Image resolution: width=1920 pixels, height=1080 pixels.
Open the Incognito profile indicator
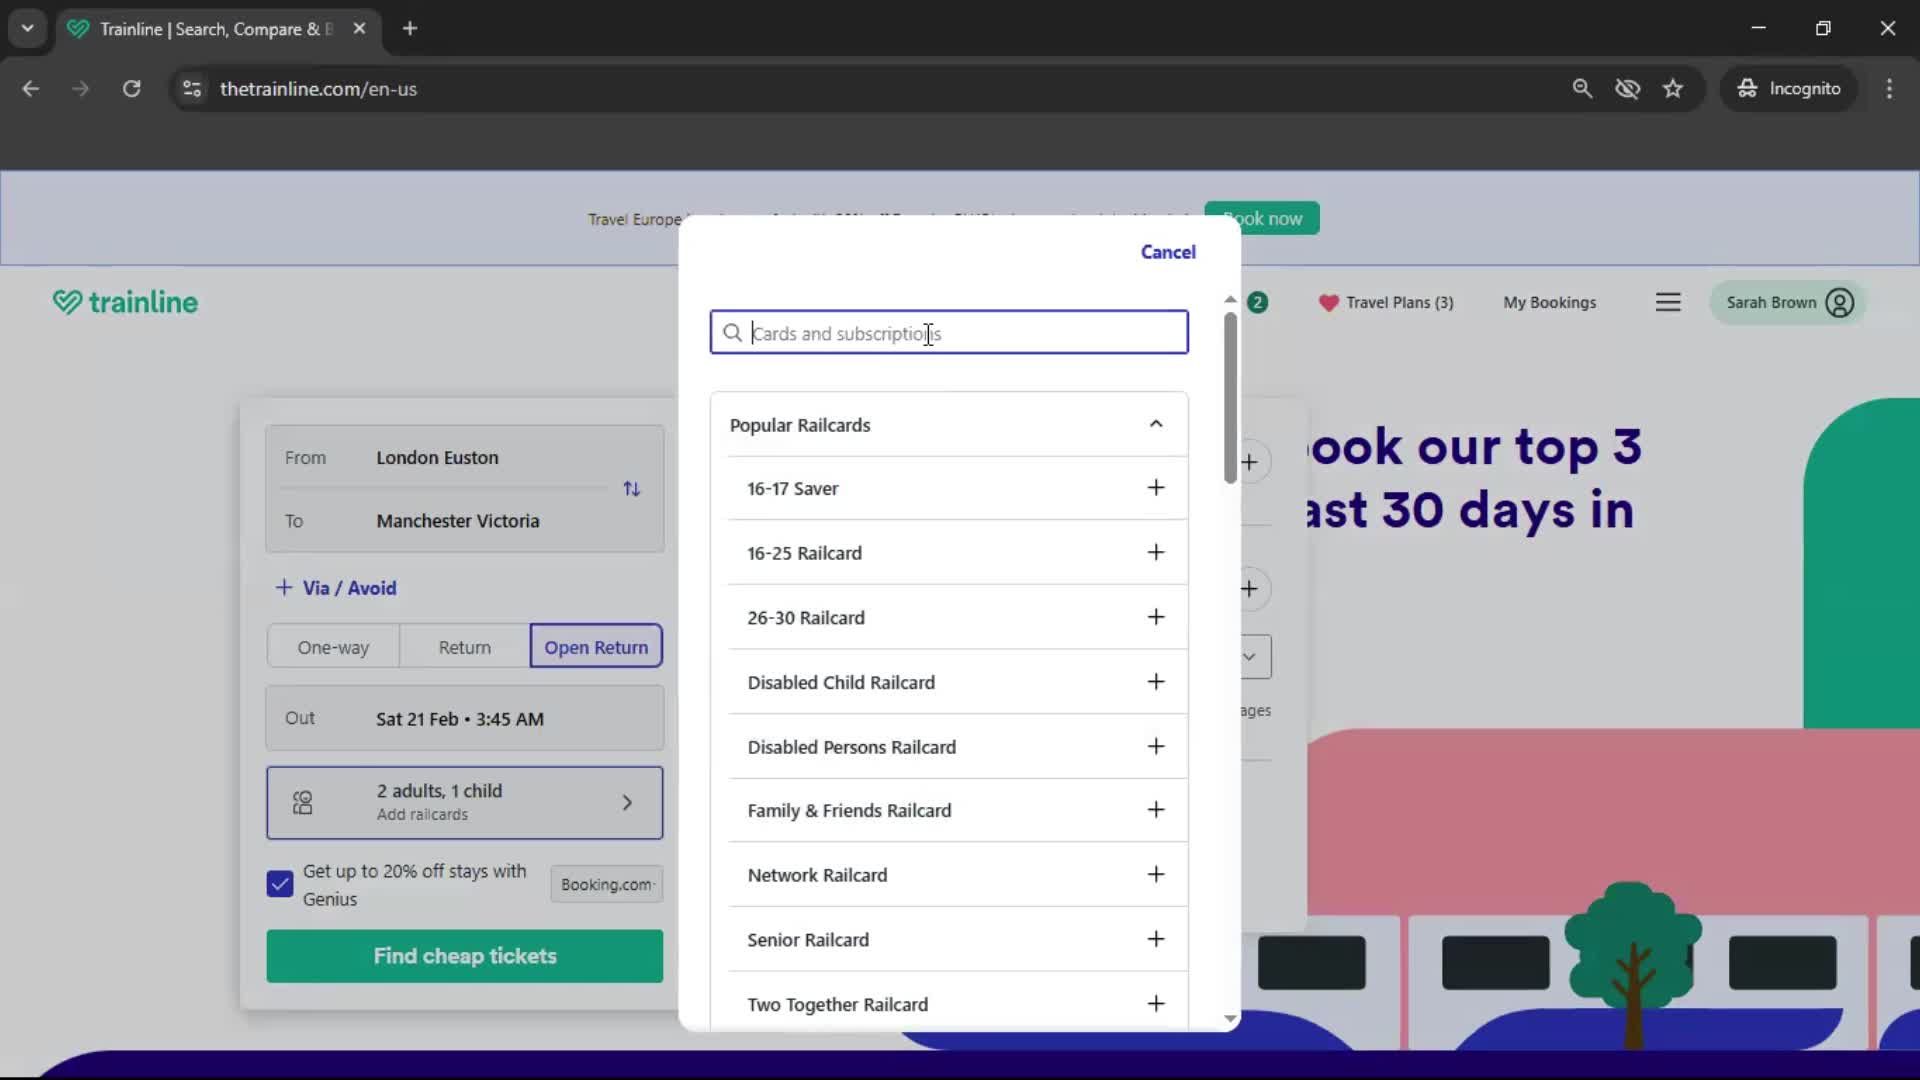[x=1789, y=88]
